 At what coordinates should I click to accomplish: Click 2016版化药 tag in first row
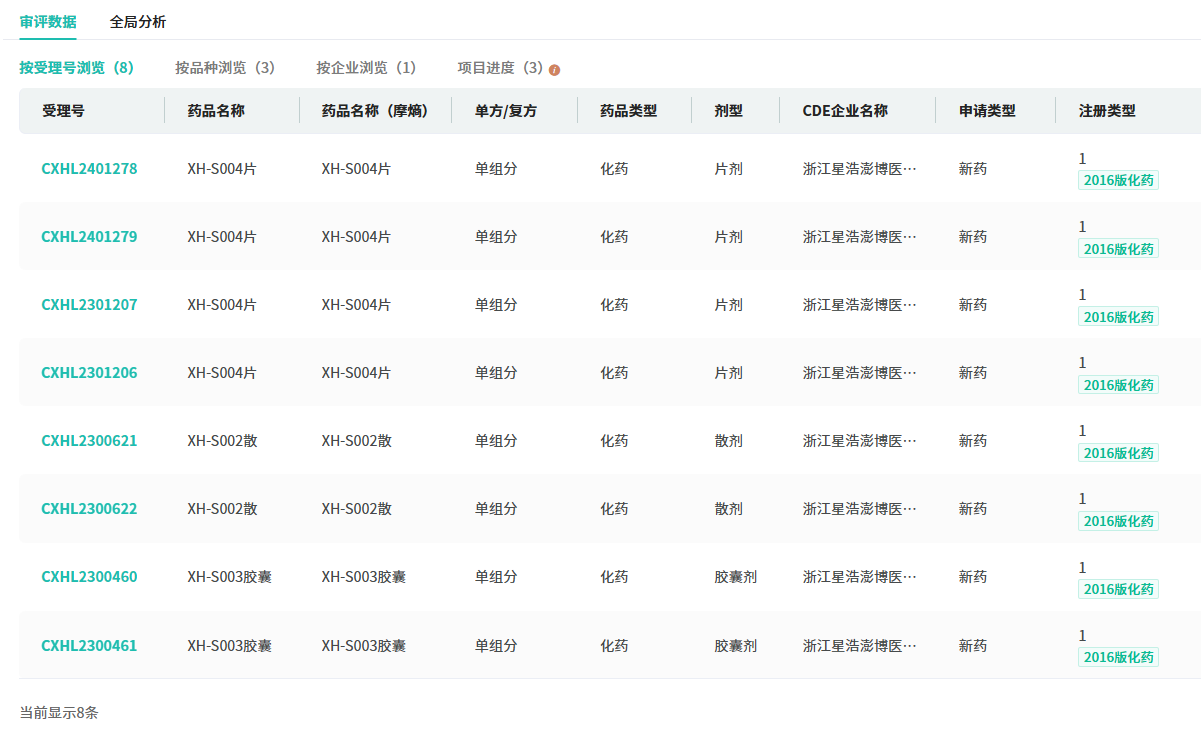pyautogui.click(x=1118, y=181)
